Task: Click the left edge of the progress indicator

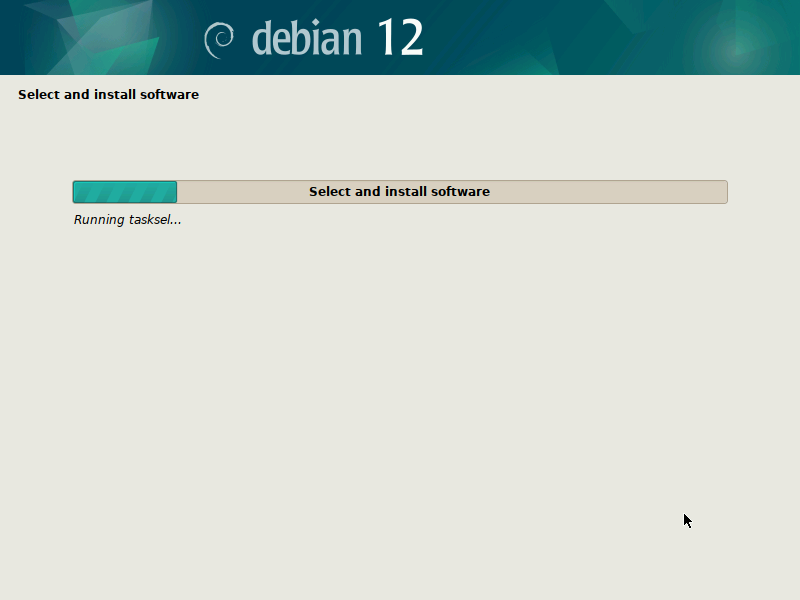Action: tap(75, 191)
